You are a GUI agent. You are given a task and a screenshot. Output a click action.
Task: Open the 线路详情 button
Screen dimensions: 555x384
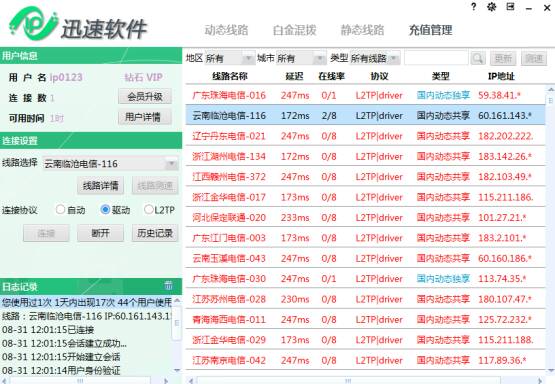[101, 185]
